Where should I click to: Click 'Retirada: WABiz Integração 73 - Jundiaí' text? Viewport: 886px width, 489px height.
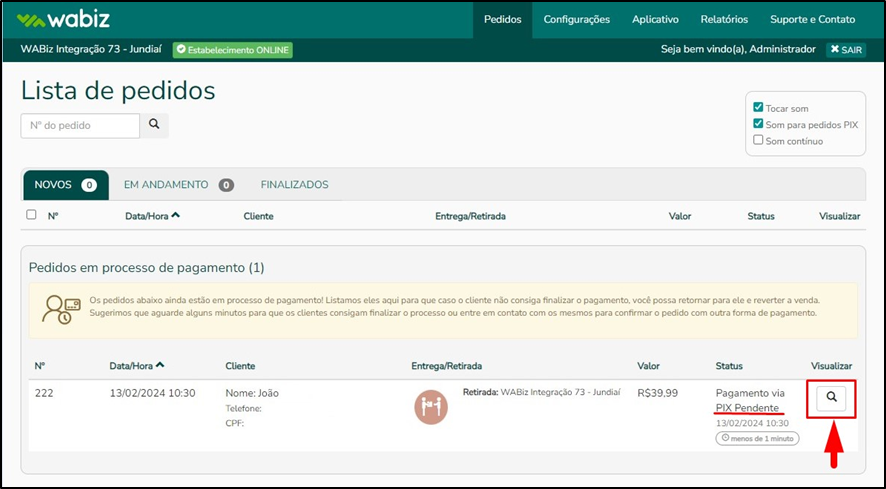pyautogui.click(x=541, y=392)
